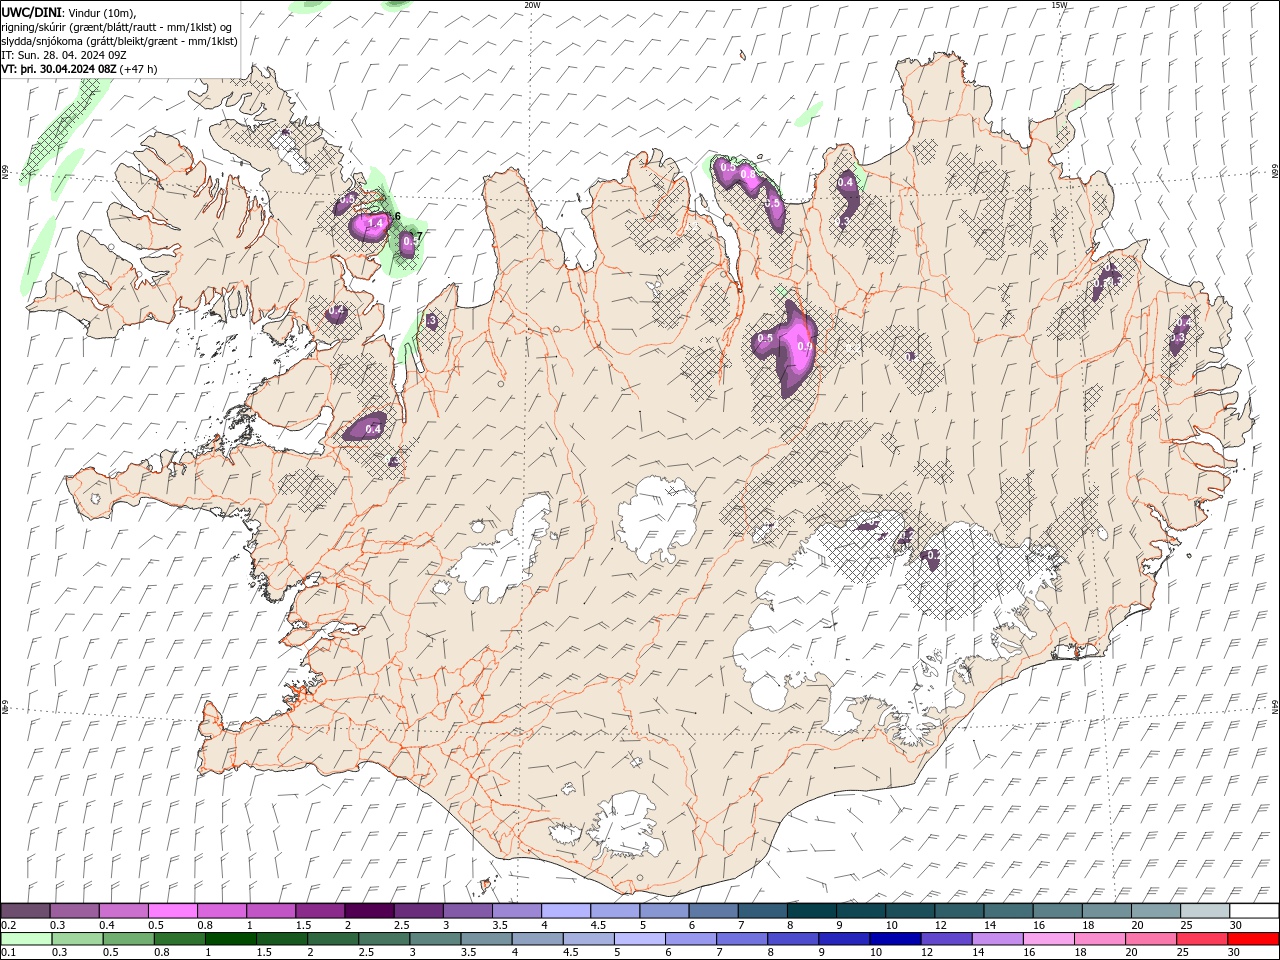Screen dimensions: 1280x960
Task: Click upper scale swatch between 0.2 and 0.3
Action: (25, 911)
